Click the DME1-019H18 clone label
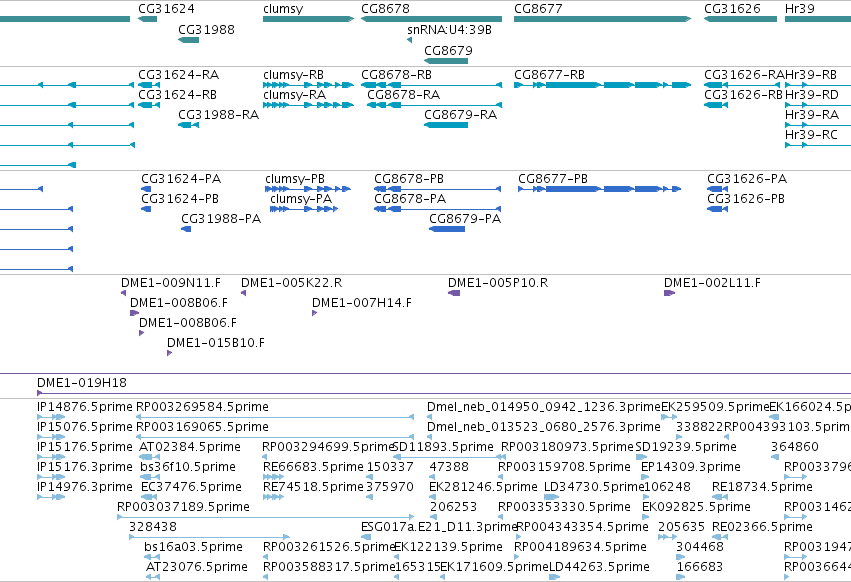 [x=82, y=383]
